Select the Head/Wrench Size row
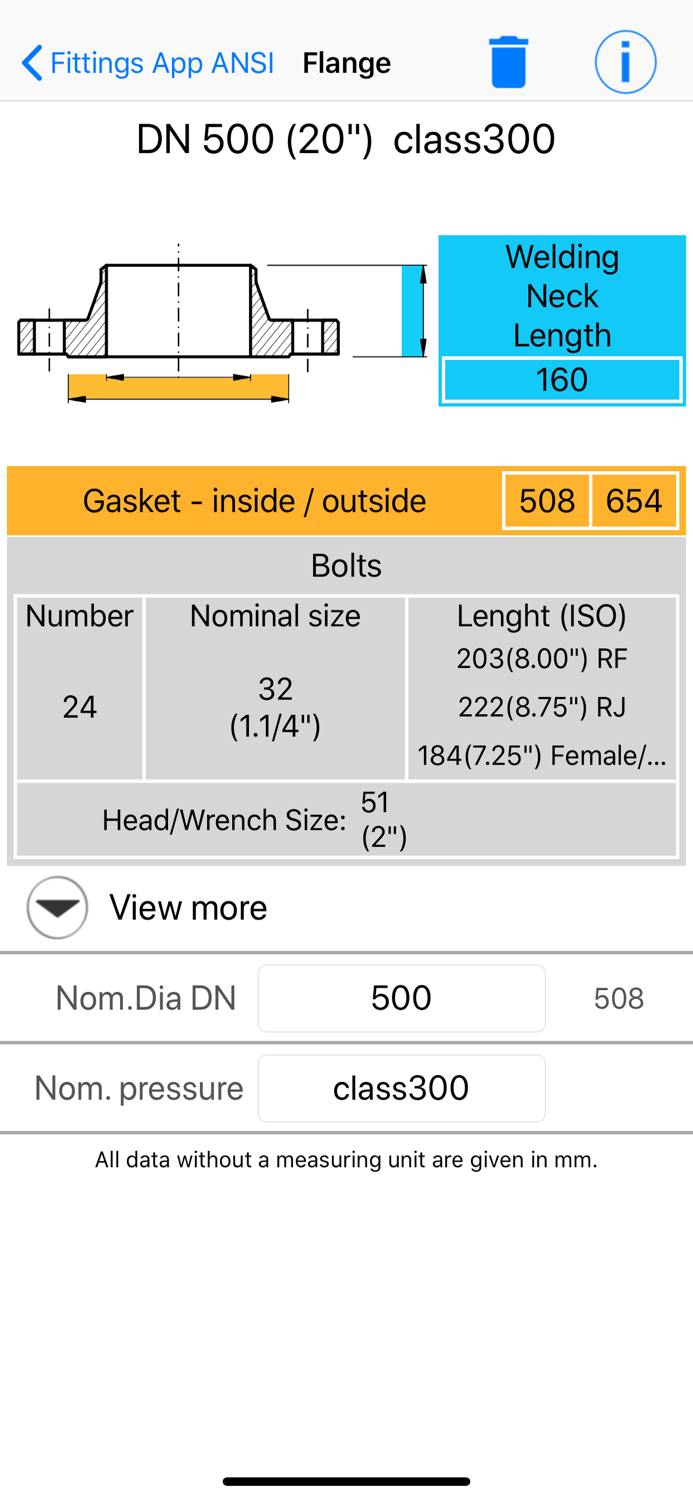This screenshot has width=693, height=1500. click(x=346, y=819)
